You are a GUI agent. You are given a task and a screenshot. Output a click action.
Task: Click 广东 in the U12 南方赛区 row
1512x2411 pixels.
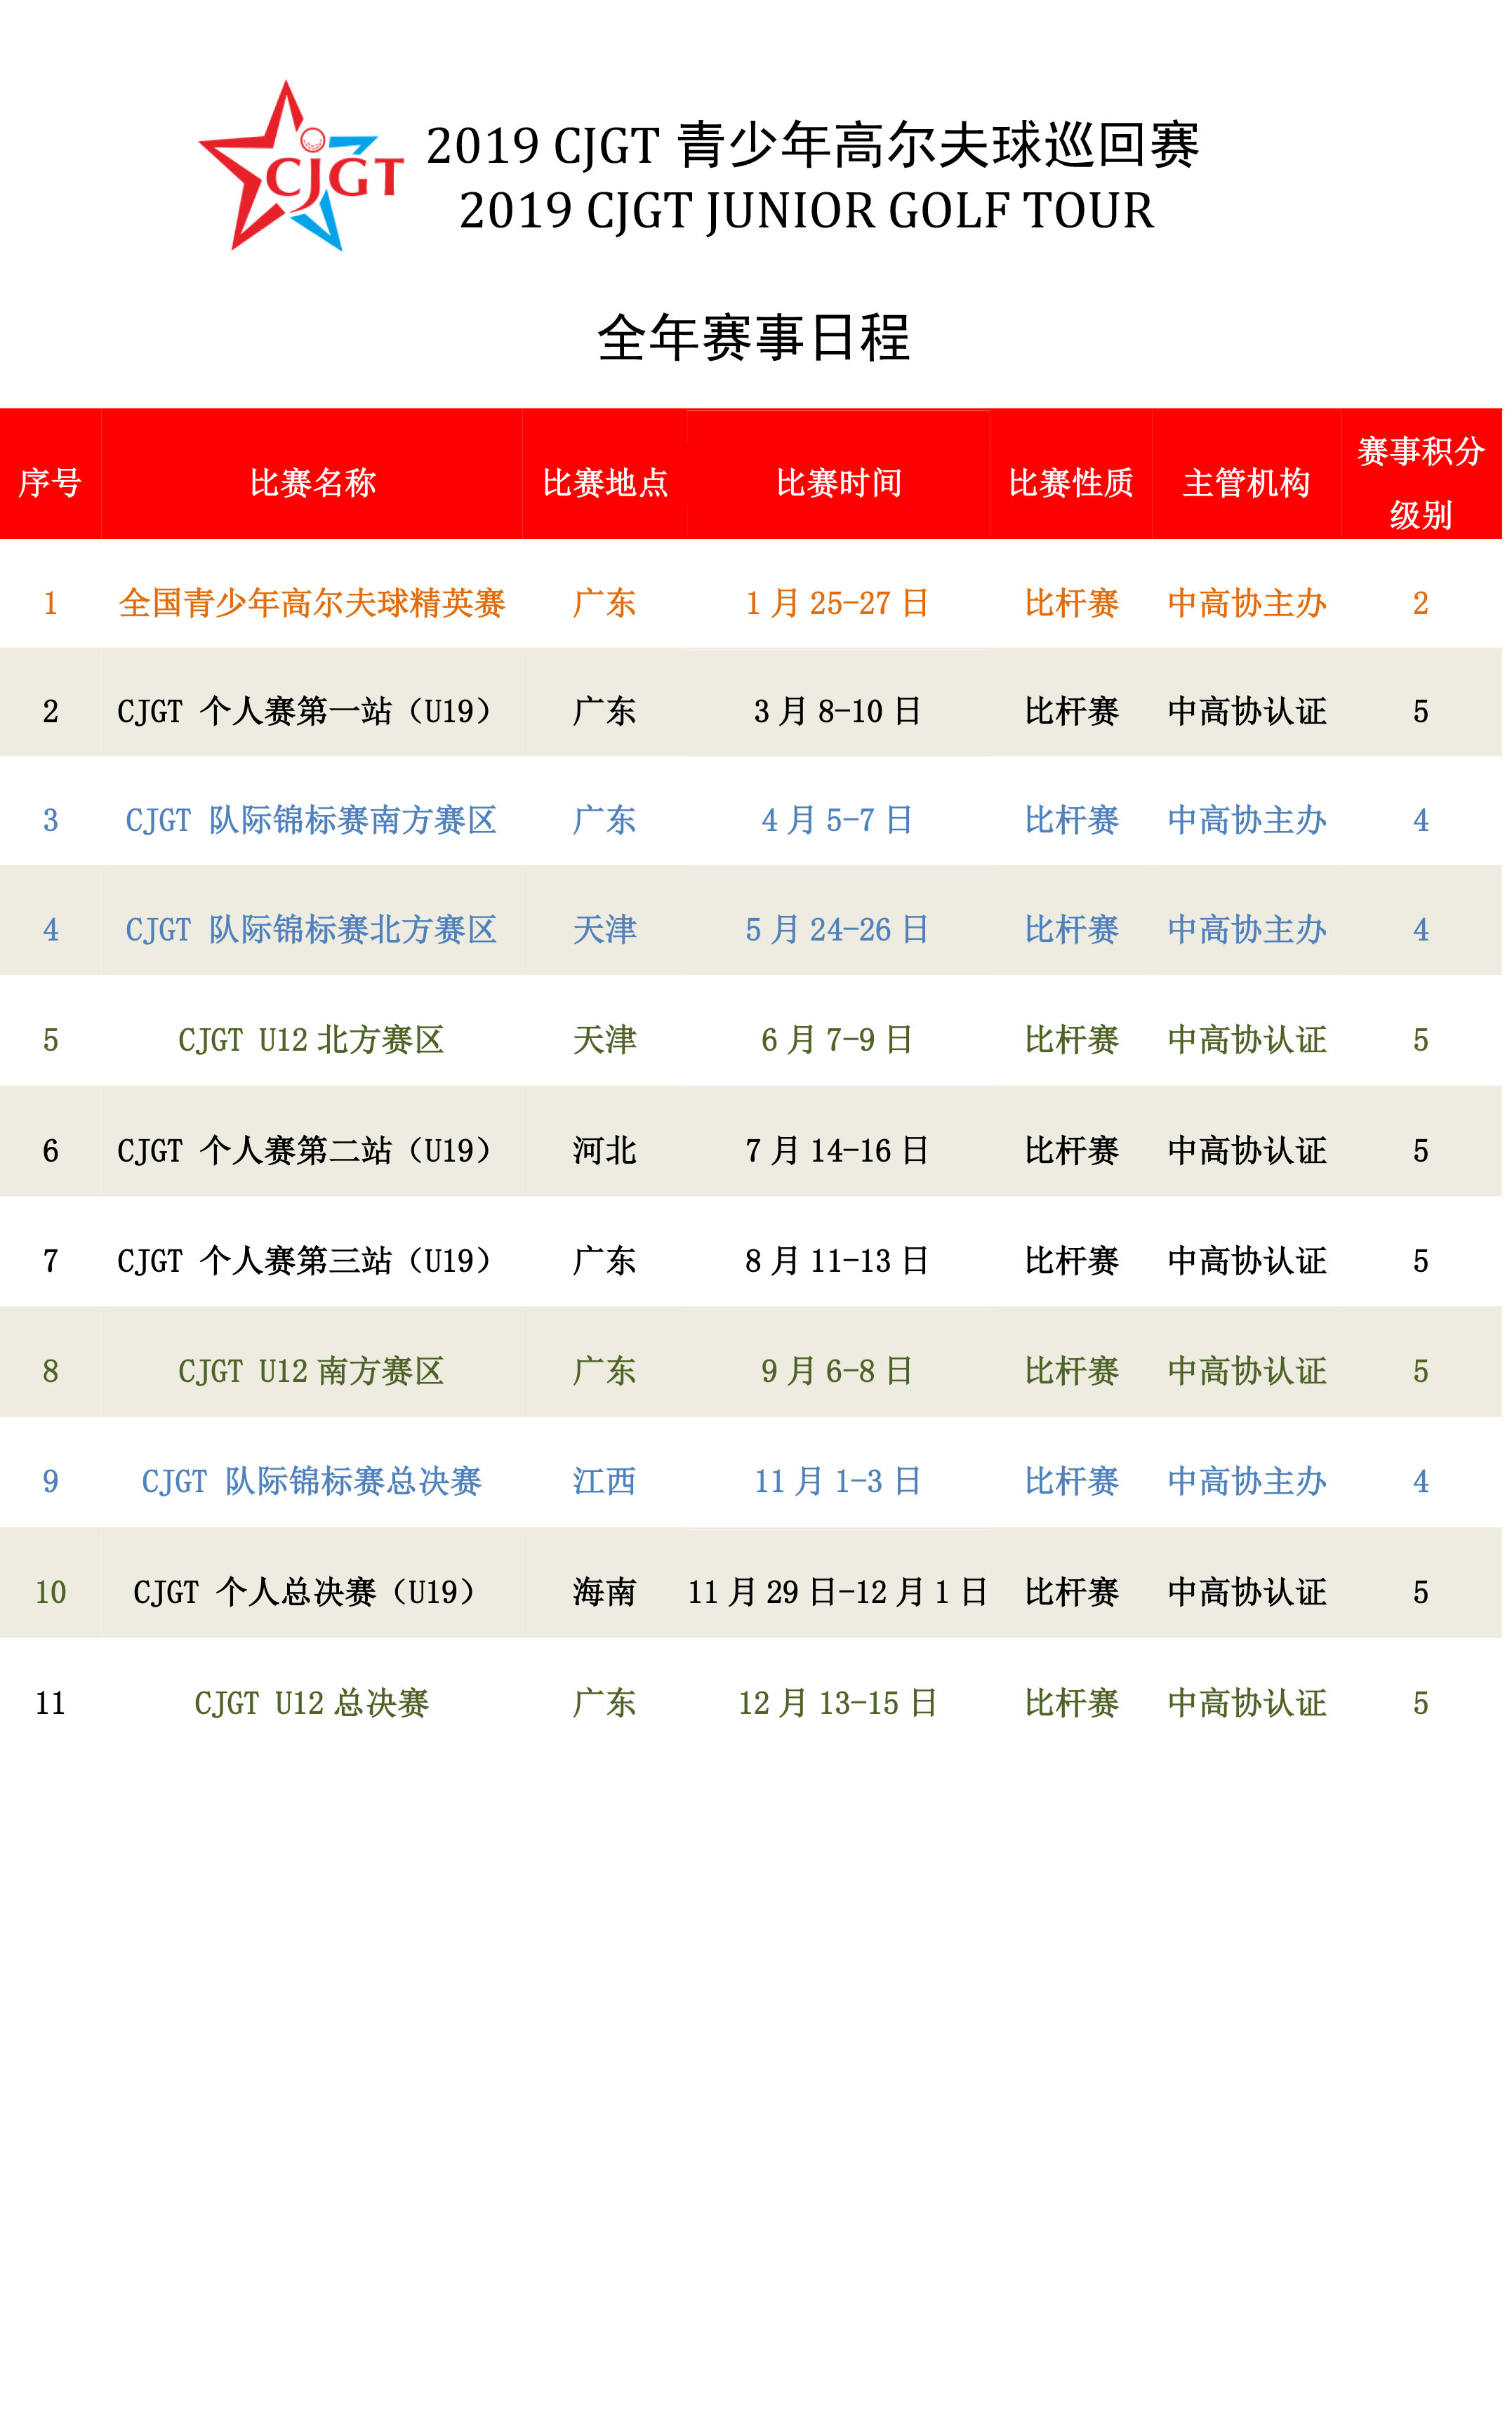point(605,1371)
